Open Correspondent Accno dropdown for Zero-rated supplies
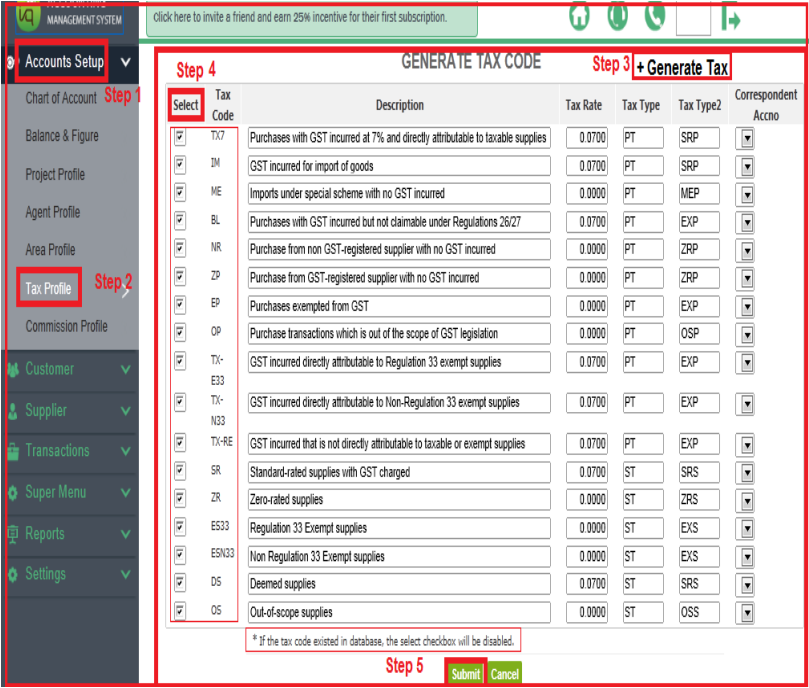 (x=747, y=500)
